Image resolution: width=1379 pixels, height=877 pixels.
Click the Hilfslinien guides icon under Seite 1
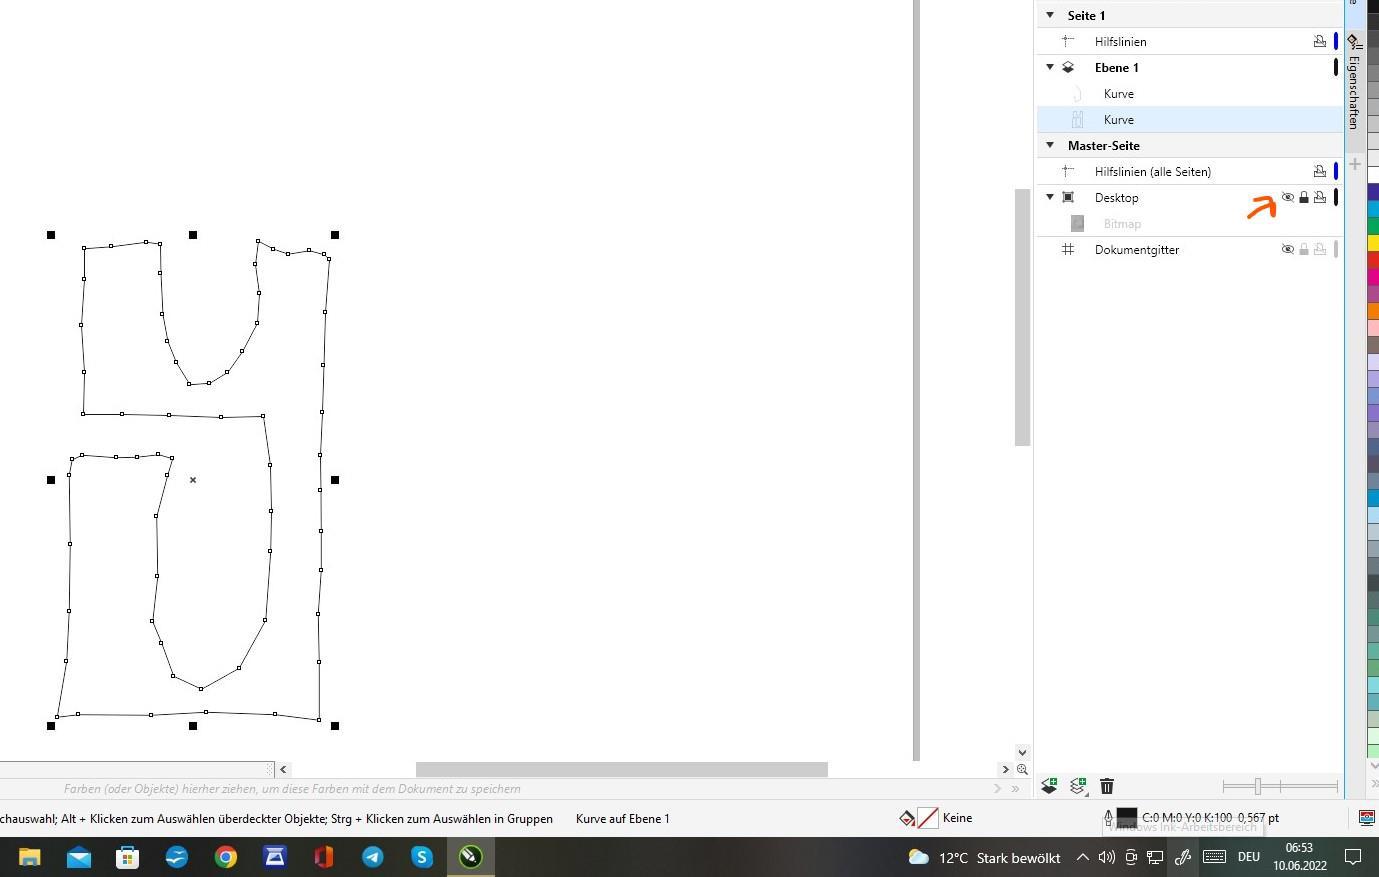(x=1068, y=41)
